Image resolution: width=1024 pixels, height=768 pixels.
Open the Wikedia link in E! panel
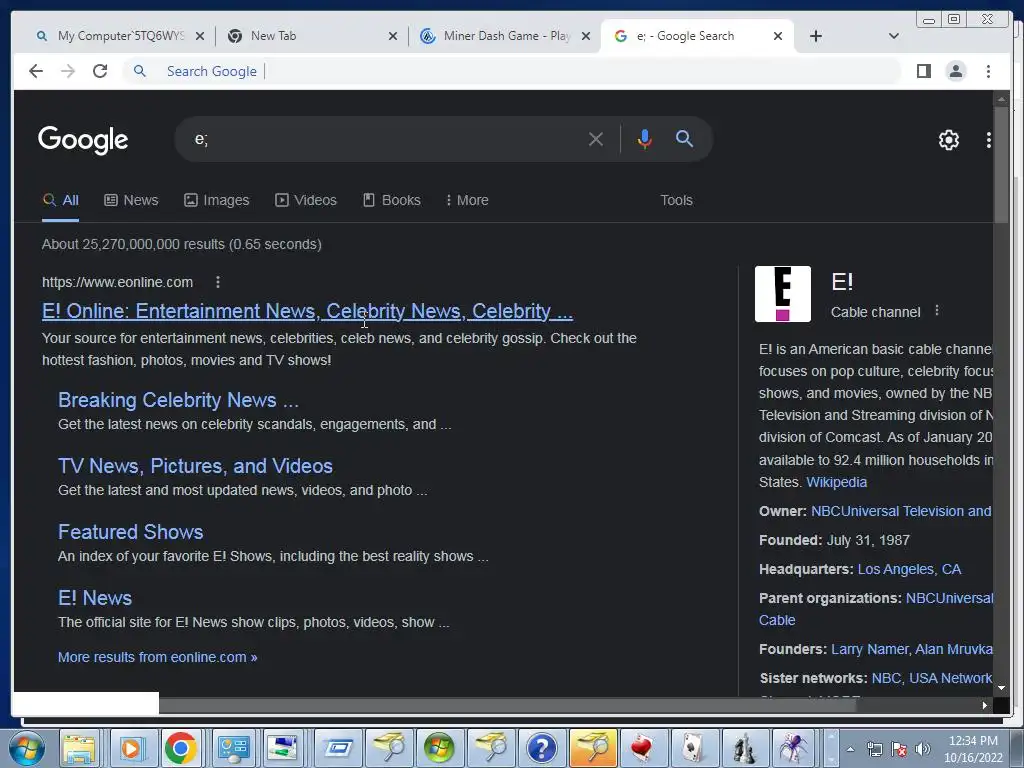point(837,482)
